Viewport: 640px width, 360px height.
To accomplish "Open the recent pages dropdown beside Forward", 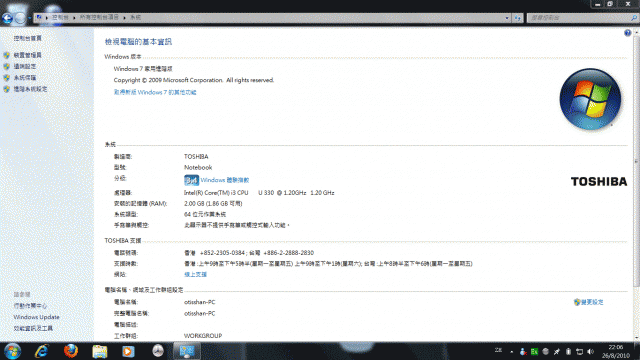I will click(29, 18).
